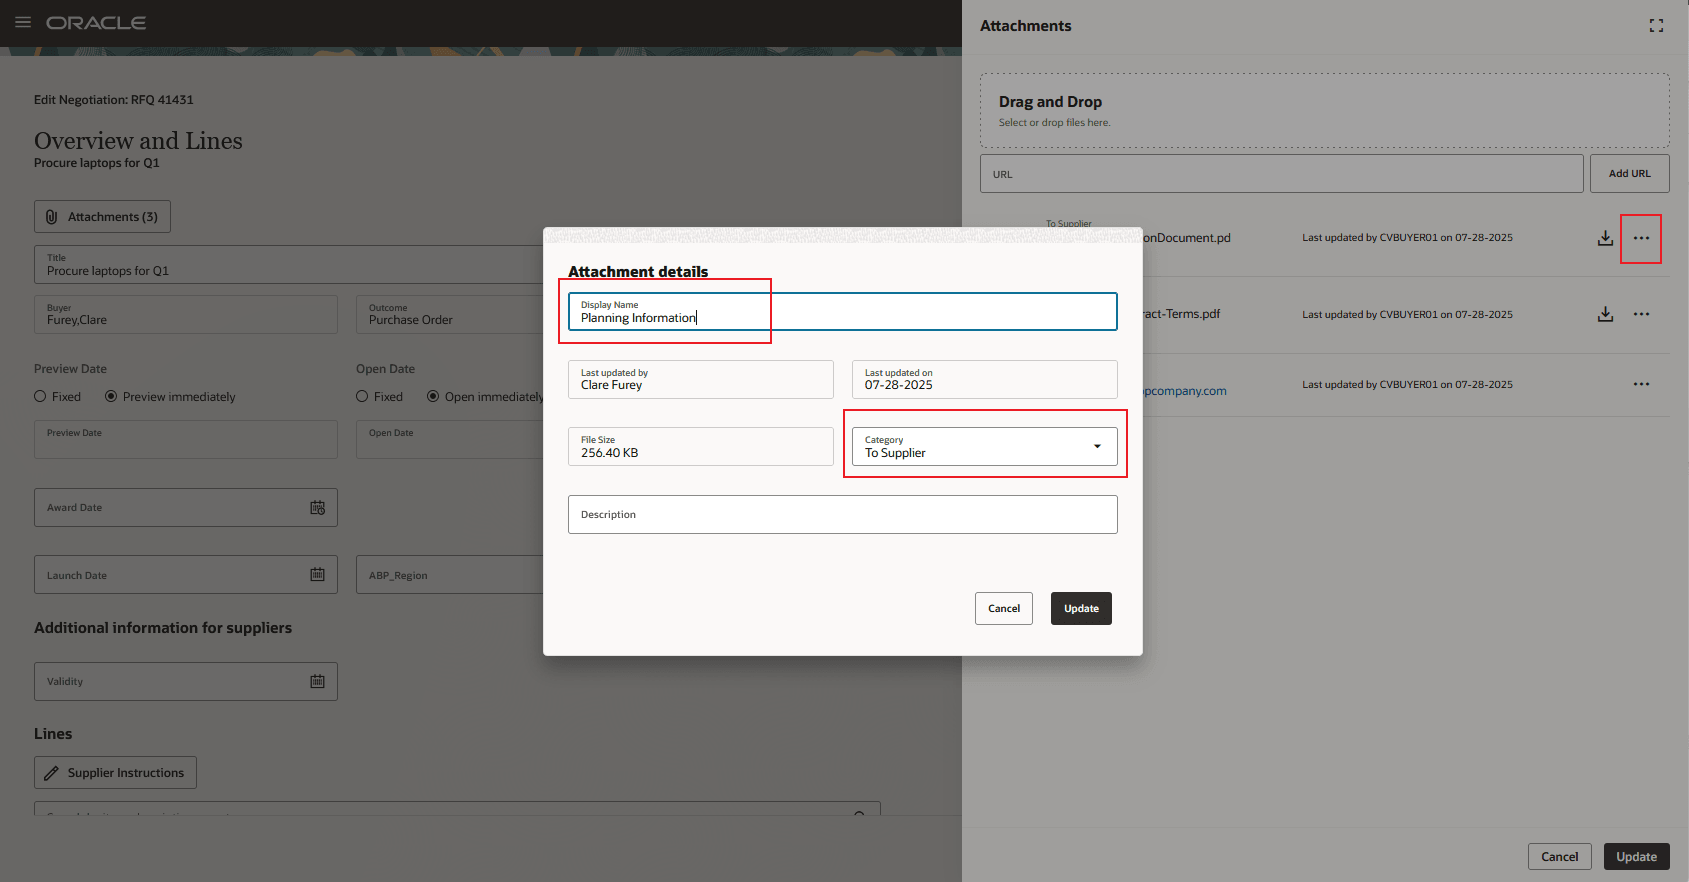This screenshot has width=1689, height=882.
Task: Click the Title field
Action: [x=288, y=265]
